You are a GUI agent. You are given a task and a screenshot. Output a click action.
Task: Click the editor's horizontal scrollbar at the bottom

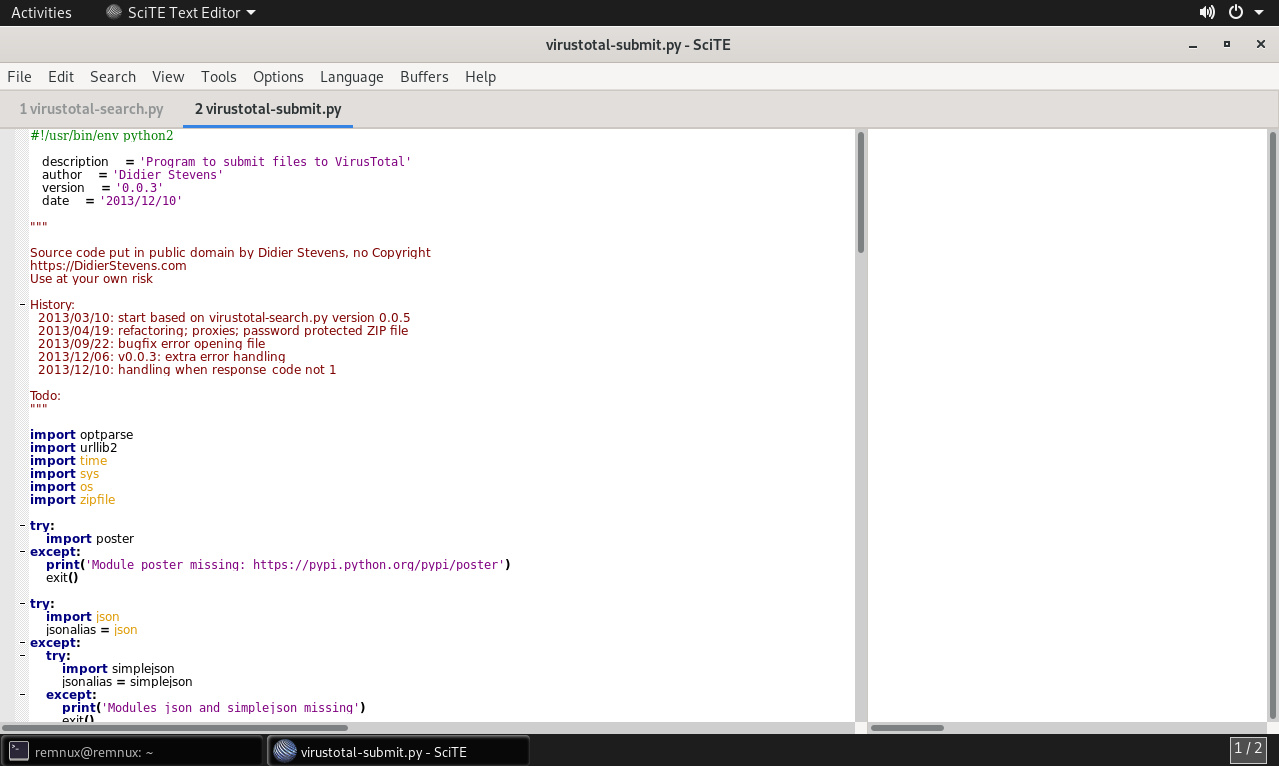coord(176,728)
